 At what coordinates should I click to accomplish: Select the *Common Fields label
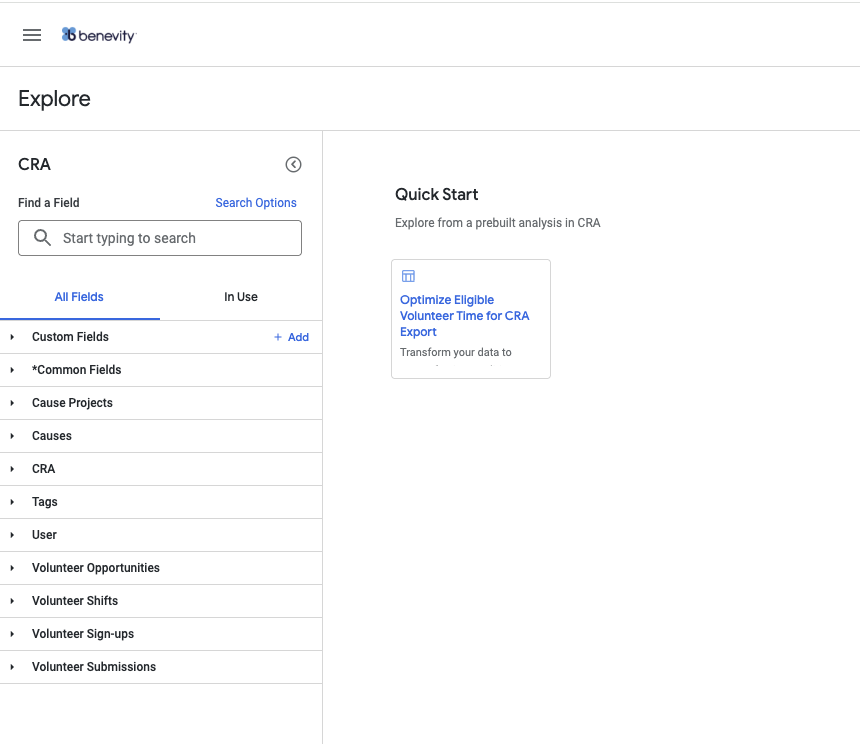click(76, 370)
